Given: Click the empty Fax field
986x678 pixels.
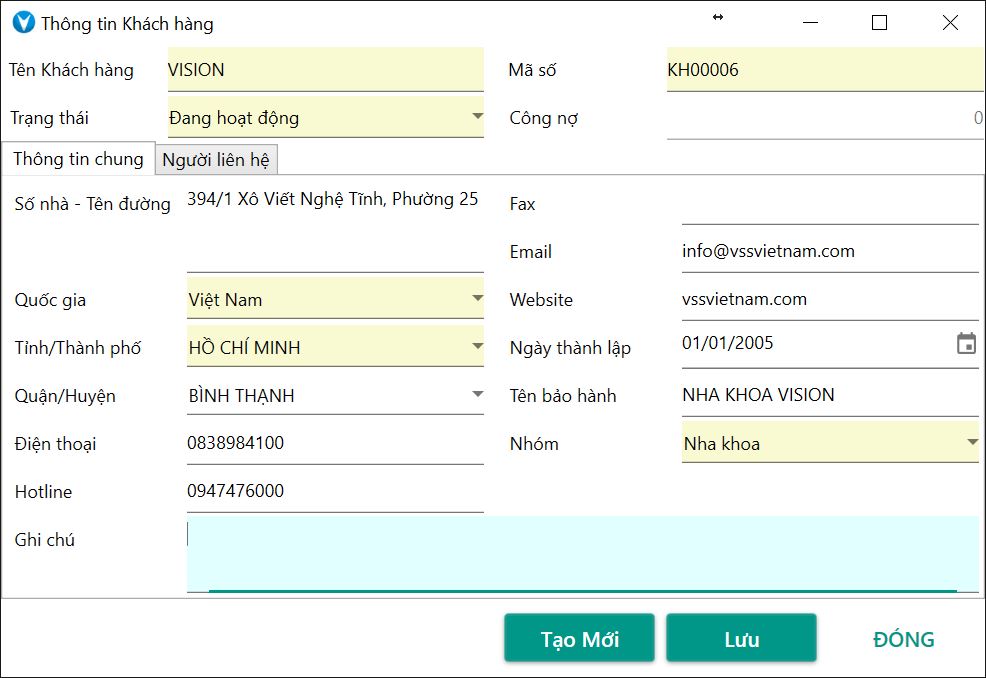Looking at the screenshot, I should click(x=829, y=204).
